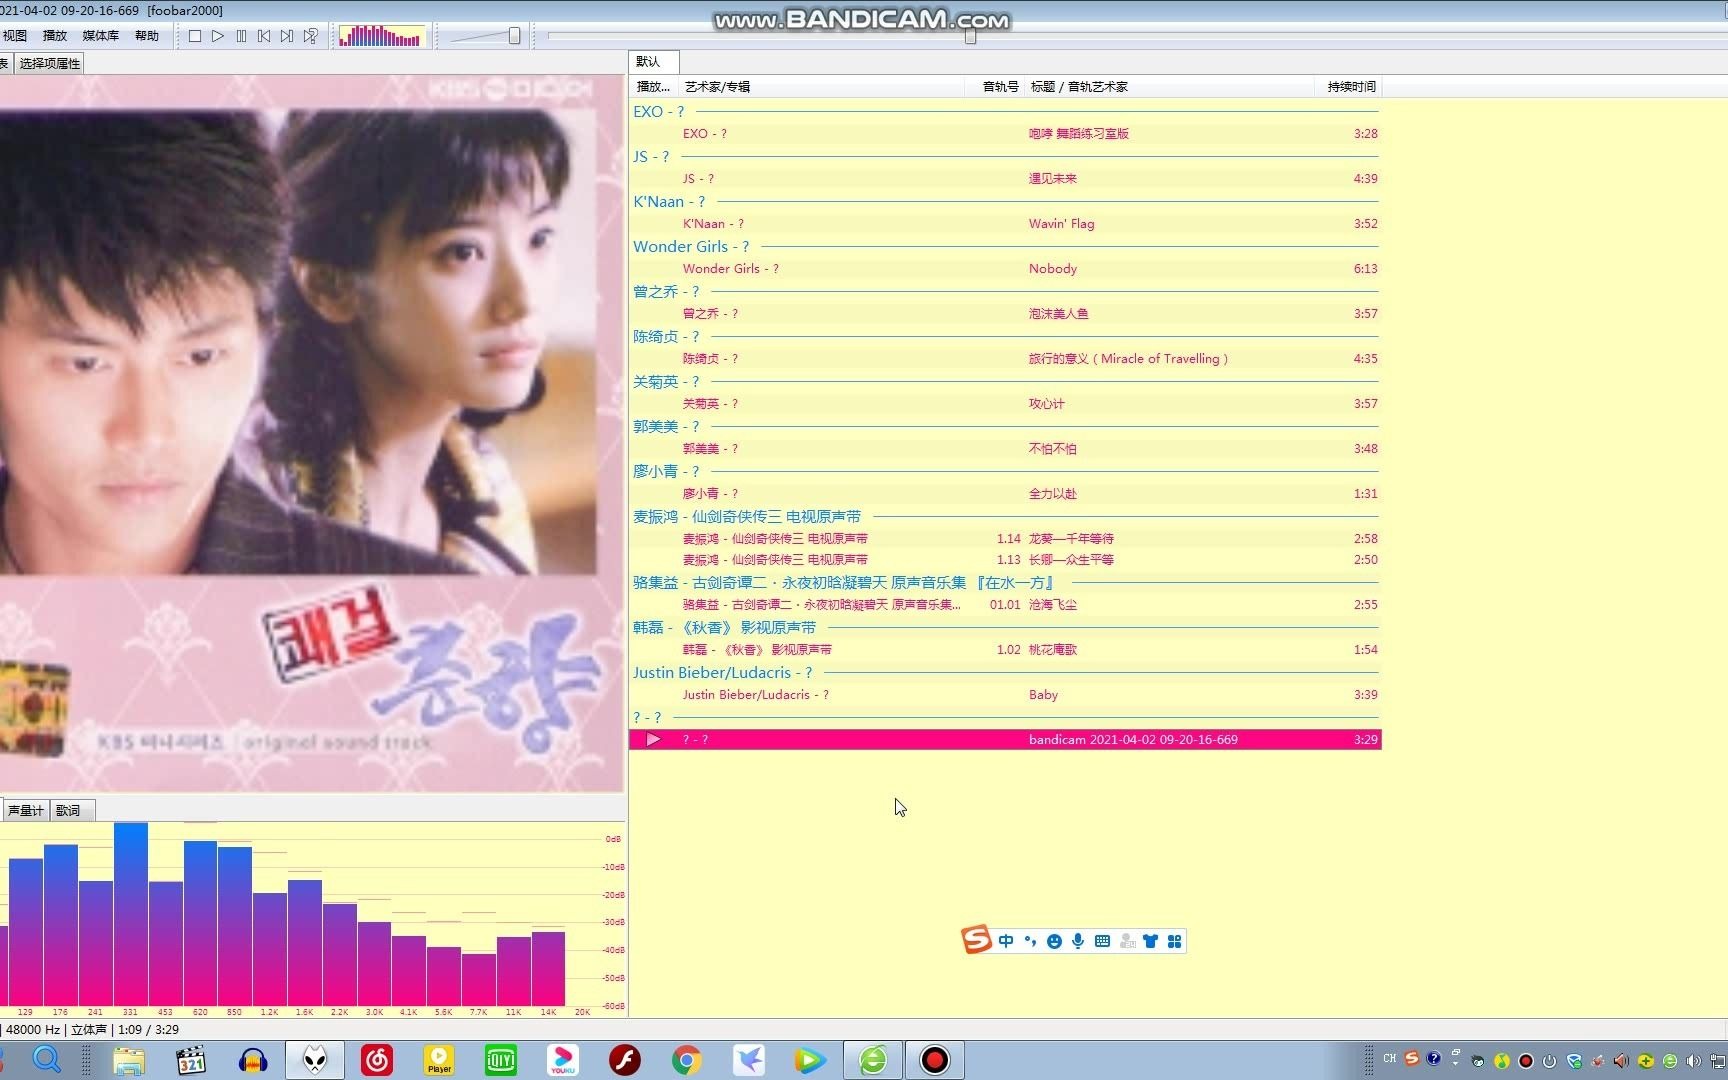The width and height of the screenshot is (1728, 1080).
Task: Skip to the next track
Action: 287,36
